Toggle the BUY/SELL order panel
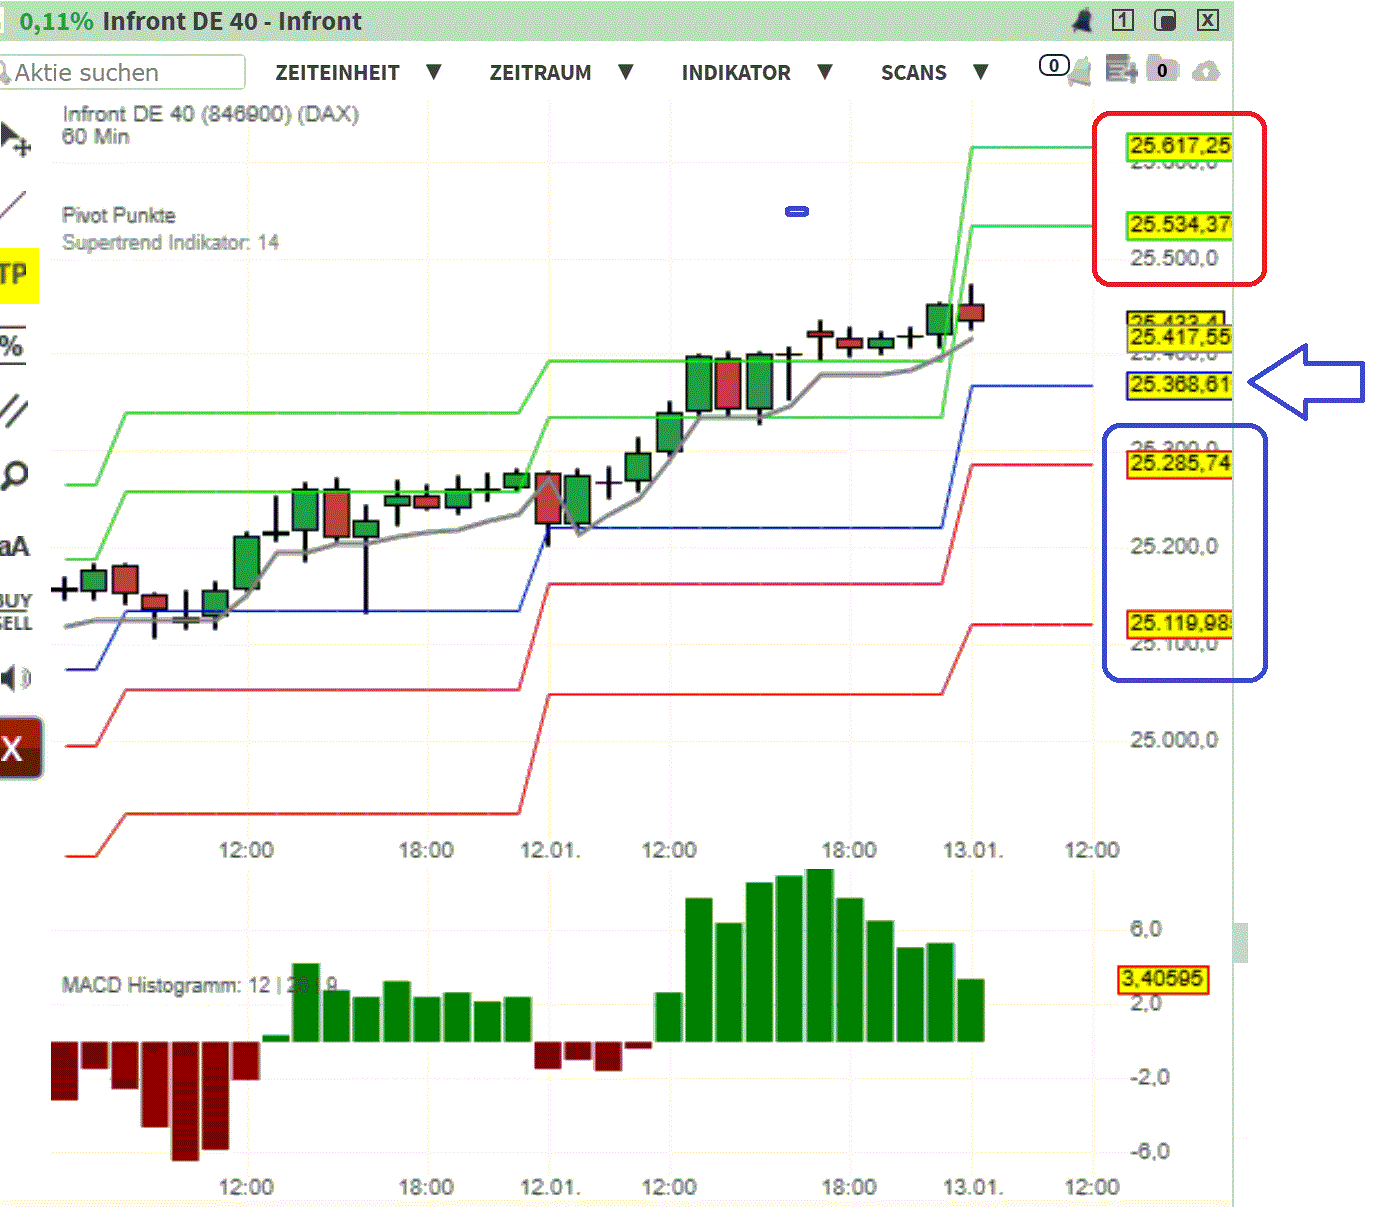 [x=15, y=610]
